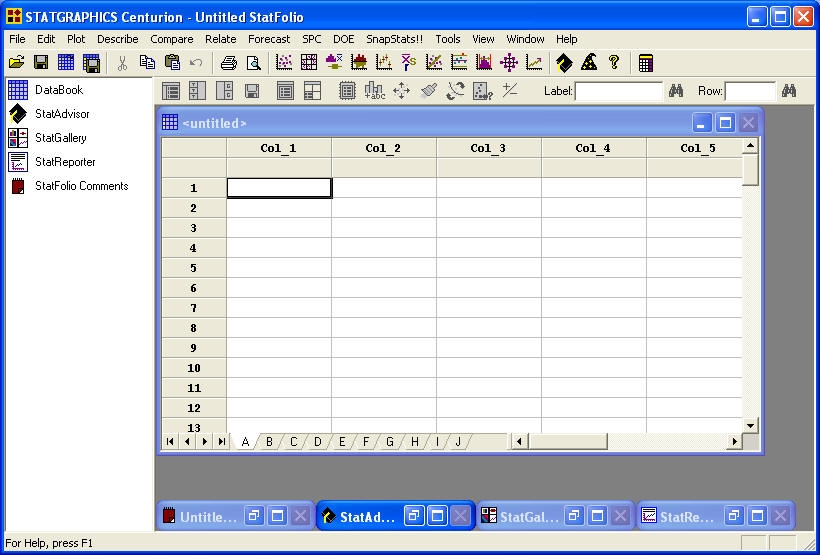Click the four-way arrows pan icon
The width and height of the screenshot is (820, 555).
point(402,90)
